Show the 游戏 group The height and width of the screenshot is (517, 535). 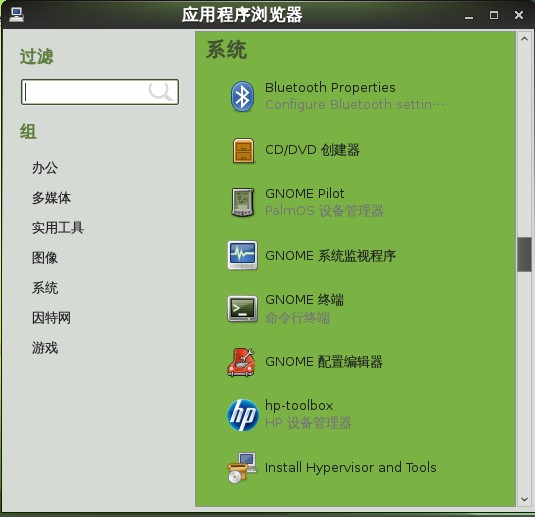[45, 348]
